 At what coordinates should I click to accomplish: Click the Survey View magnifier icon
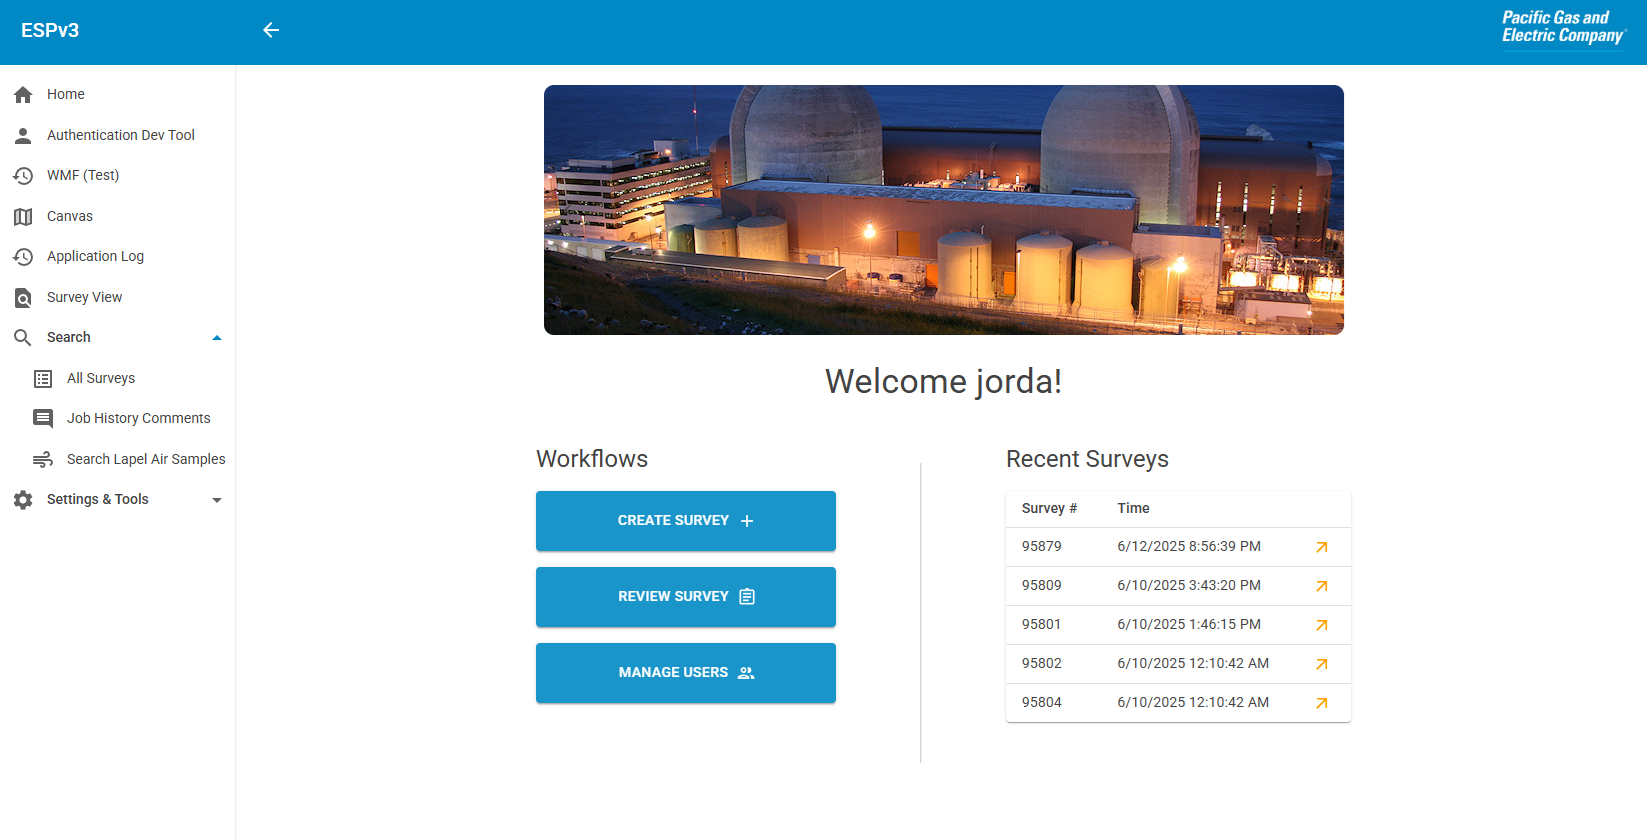[x=23, y=298]
